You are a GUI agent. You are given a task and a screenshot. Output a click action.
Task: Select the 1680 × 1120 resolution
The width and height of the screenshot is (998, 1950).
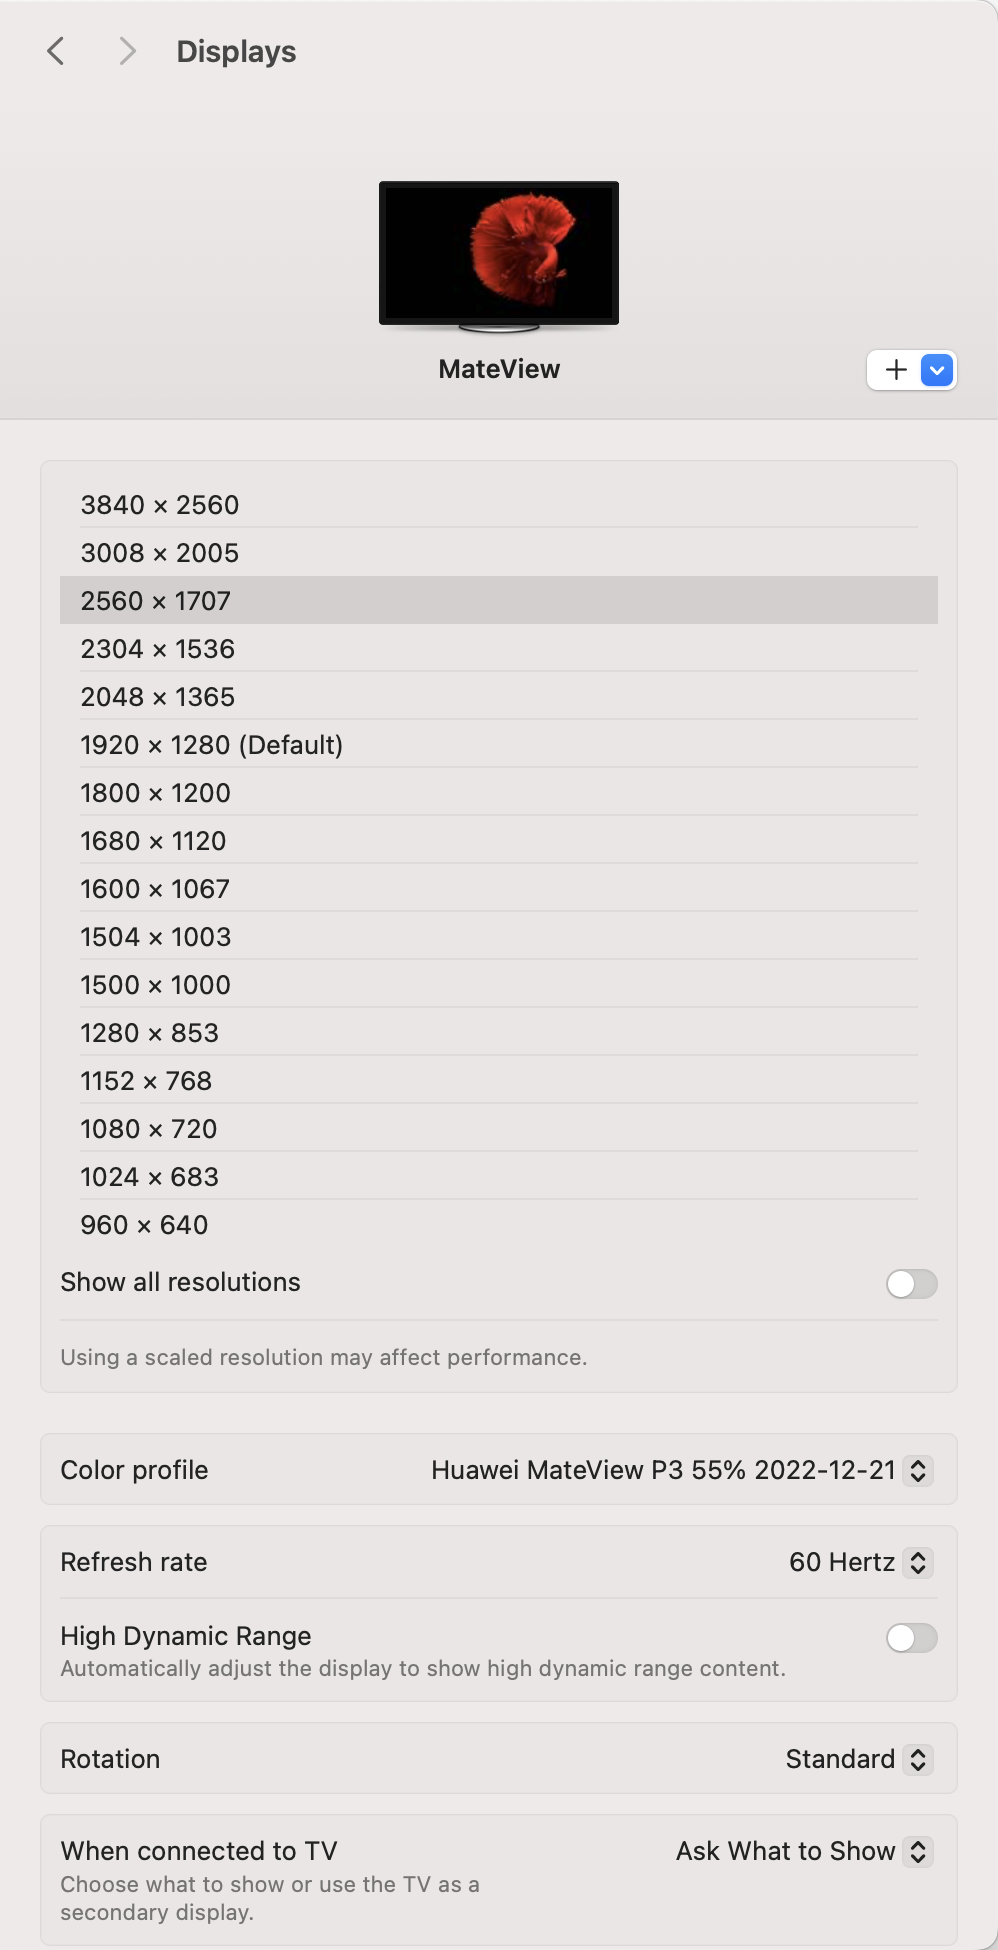pyautogui.click(x=153, y=841)
